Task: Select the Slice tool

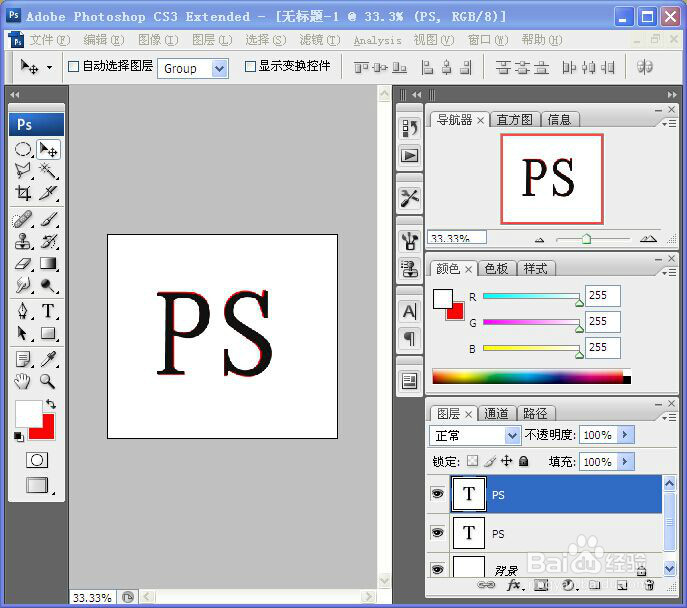Action: point(48,193)
